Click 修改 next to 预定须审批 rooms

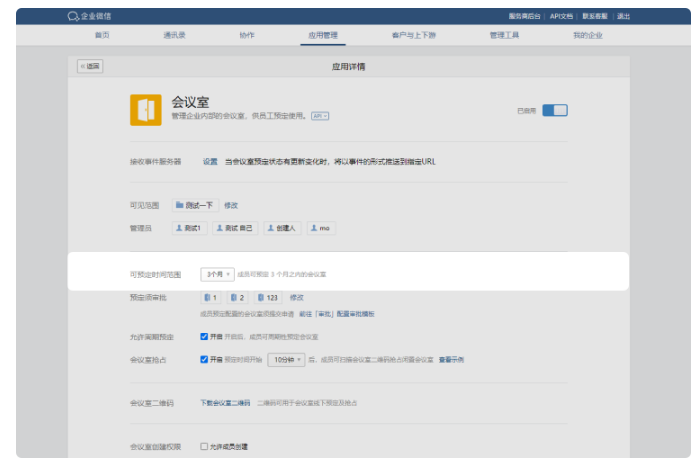(x=296, y=297)
